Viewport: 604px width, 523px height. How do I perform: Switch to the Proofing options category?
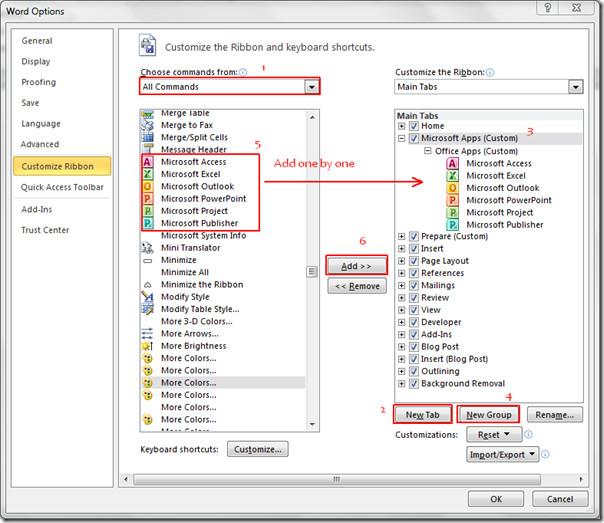click(x=39, y=82)
